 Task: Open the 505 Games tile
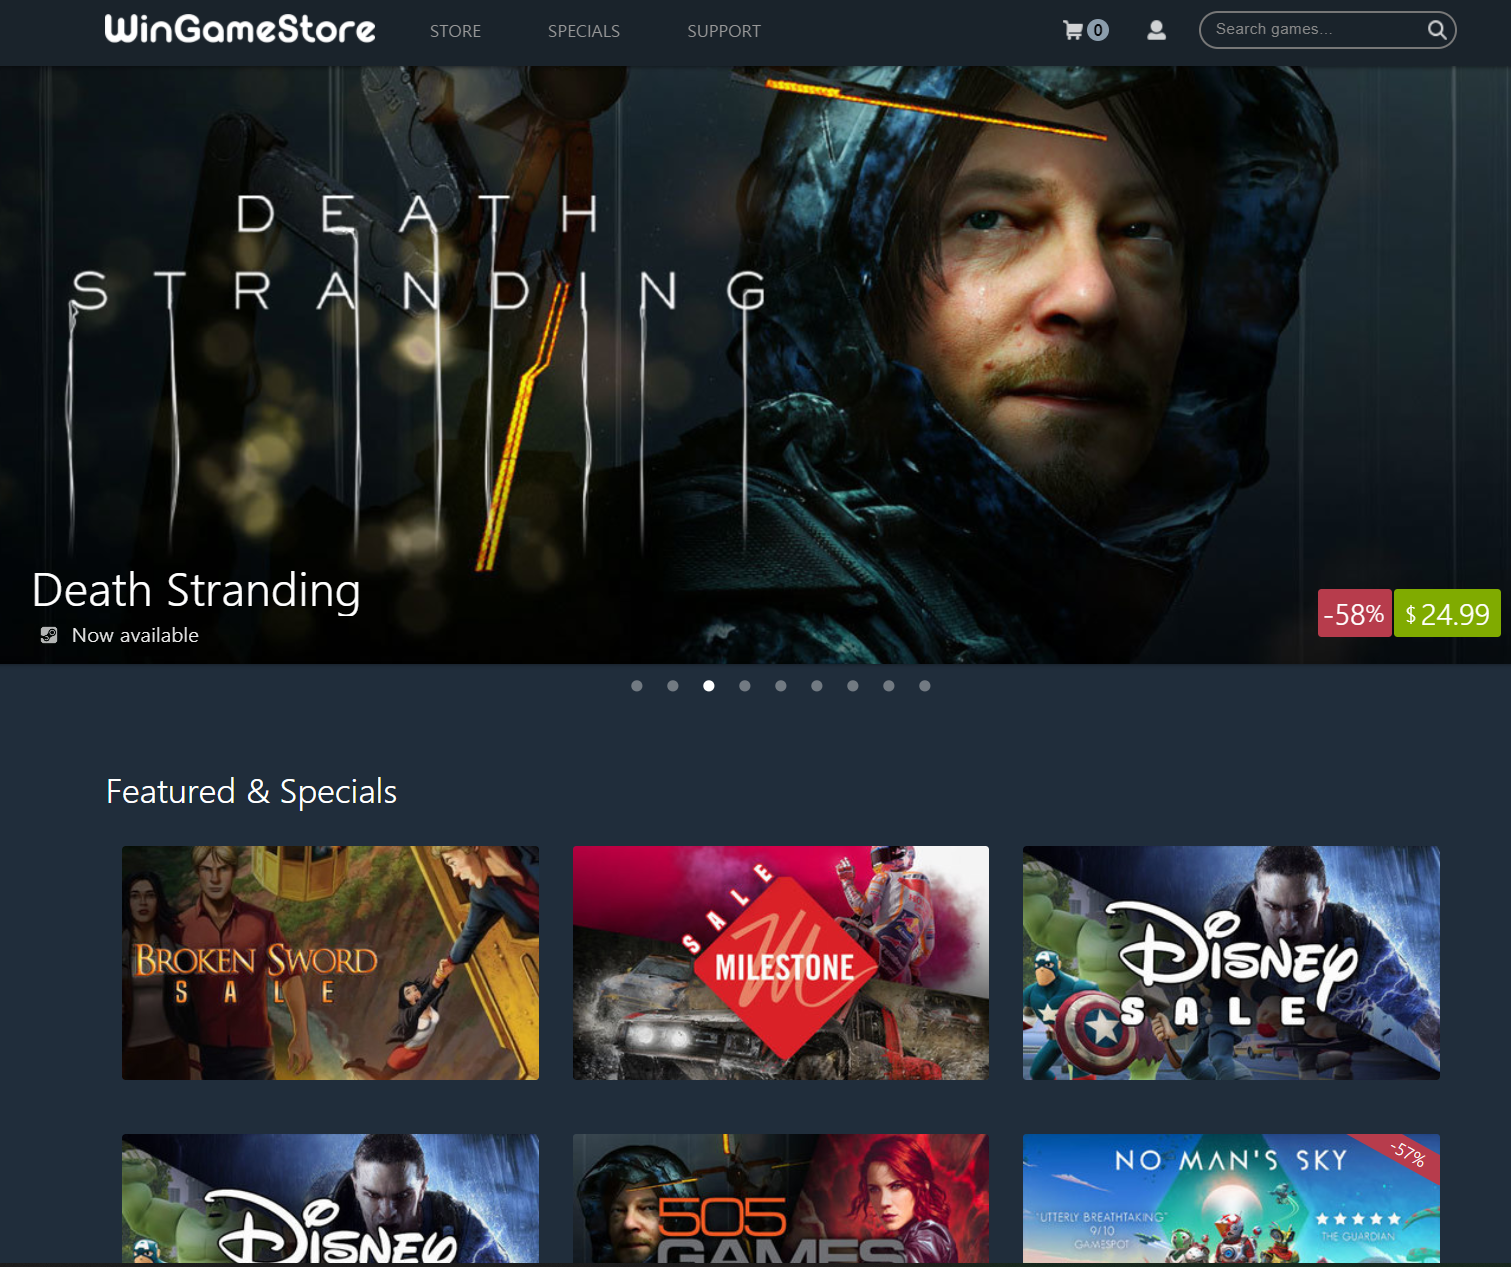point(781,1198)
